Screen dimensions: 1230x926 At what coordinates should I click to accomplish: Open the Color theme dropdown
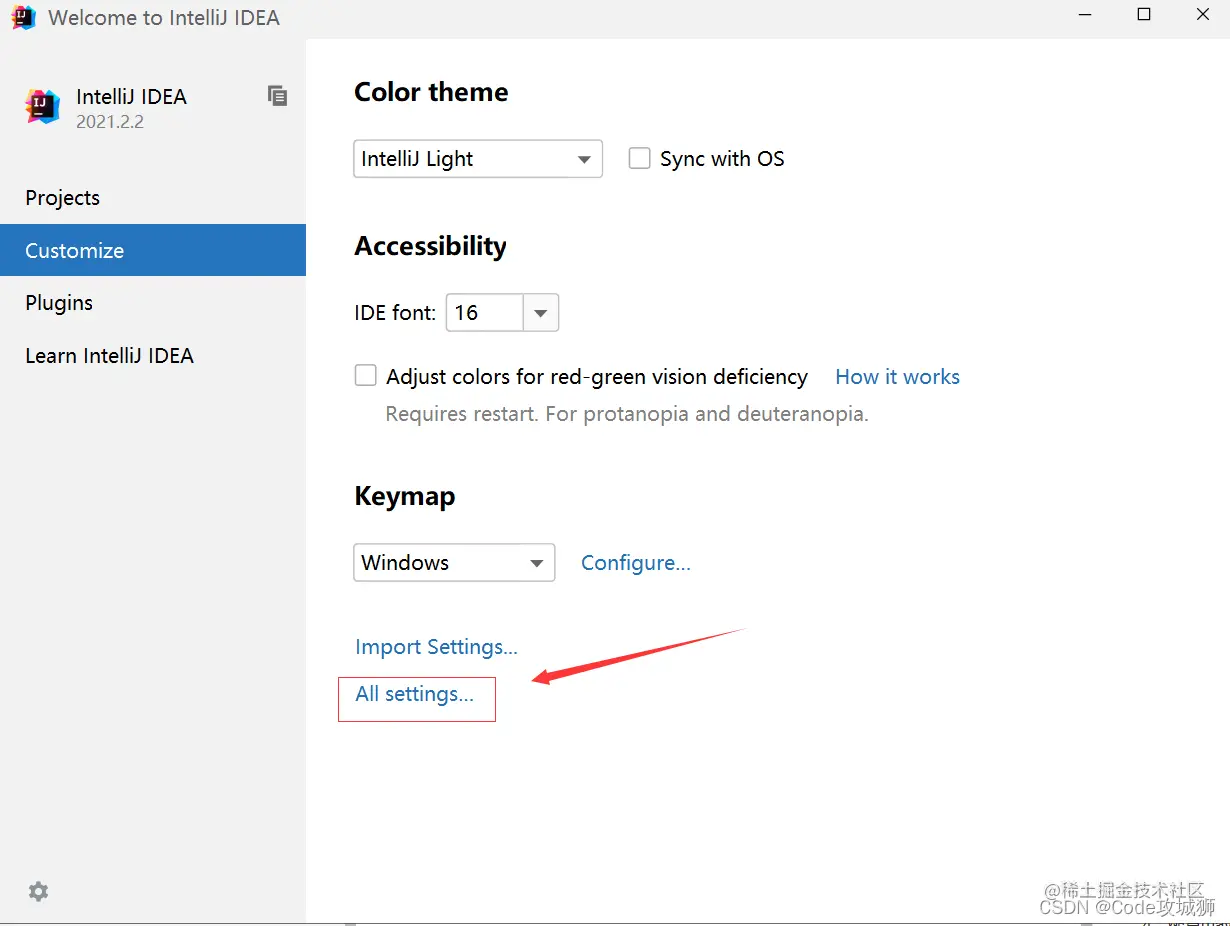[478, 159]
